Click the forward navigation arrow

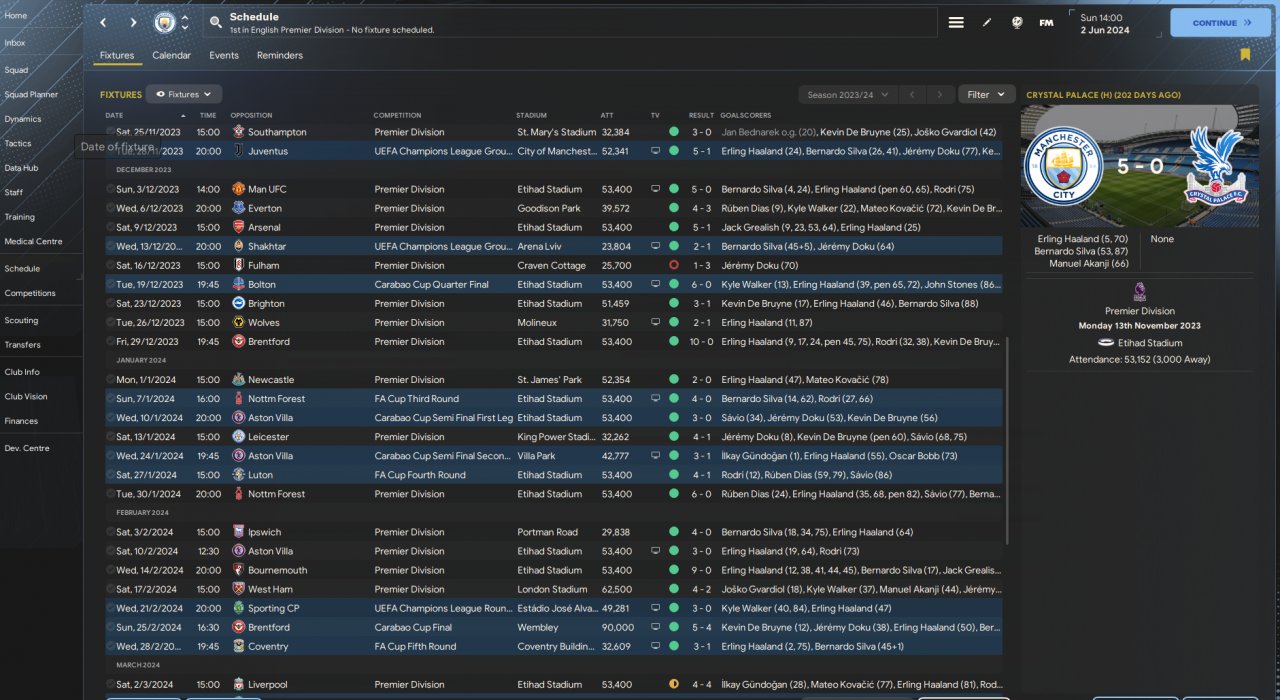(133, 22)
